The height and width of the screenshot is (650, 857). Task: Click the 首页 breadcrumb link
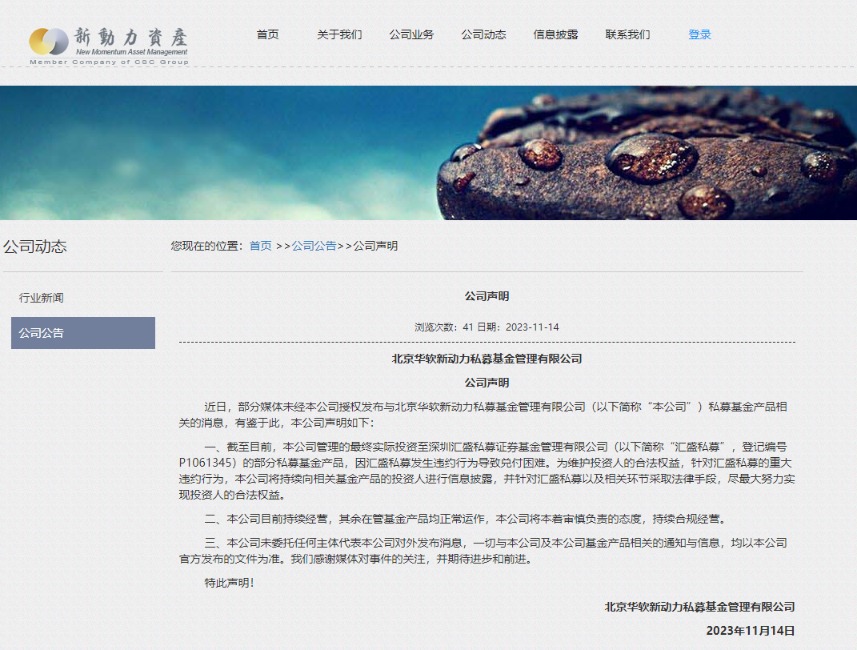pos(261,246)
